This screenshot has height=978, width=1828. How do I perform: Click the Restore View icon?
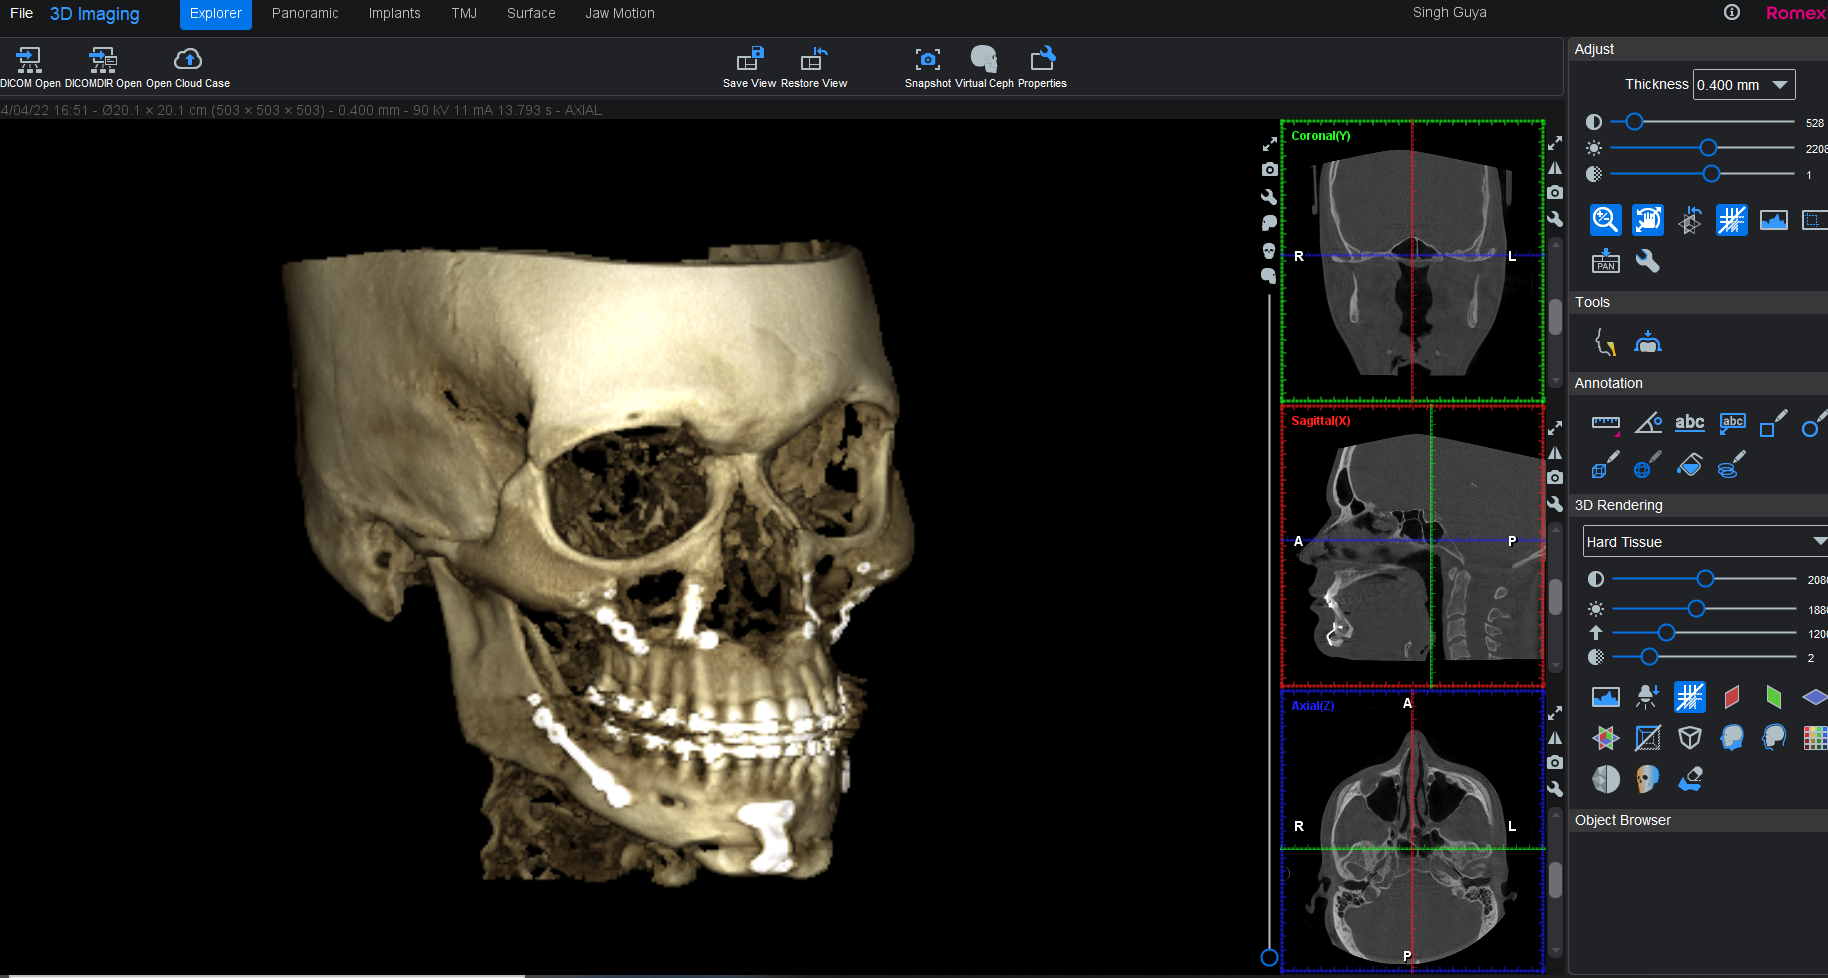pyautogui.click(x=814, y=59)
